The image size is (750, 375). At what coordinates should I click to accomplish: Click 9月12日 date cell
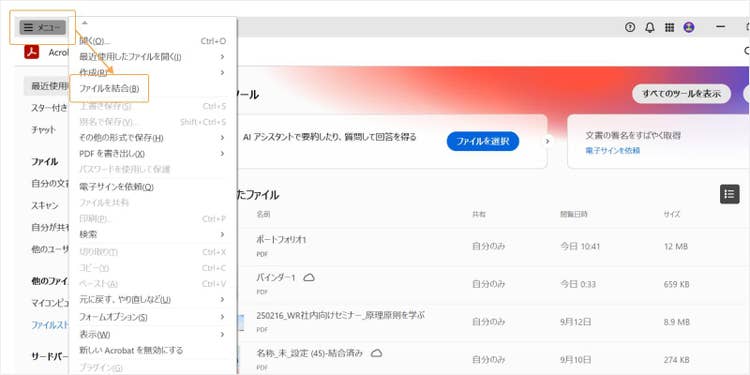click(575, 322)
